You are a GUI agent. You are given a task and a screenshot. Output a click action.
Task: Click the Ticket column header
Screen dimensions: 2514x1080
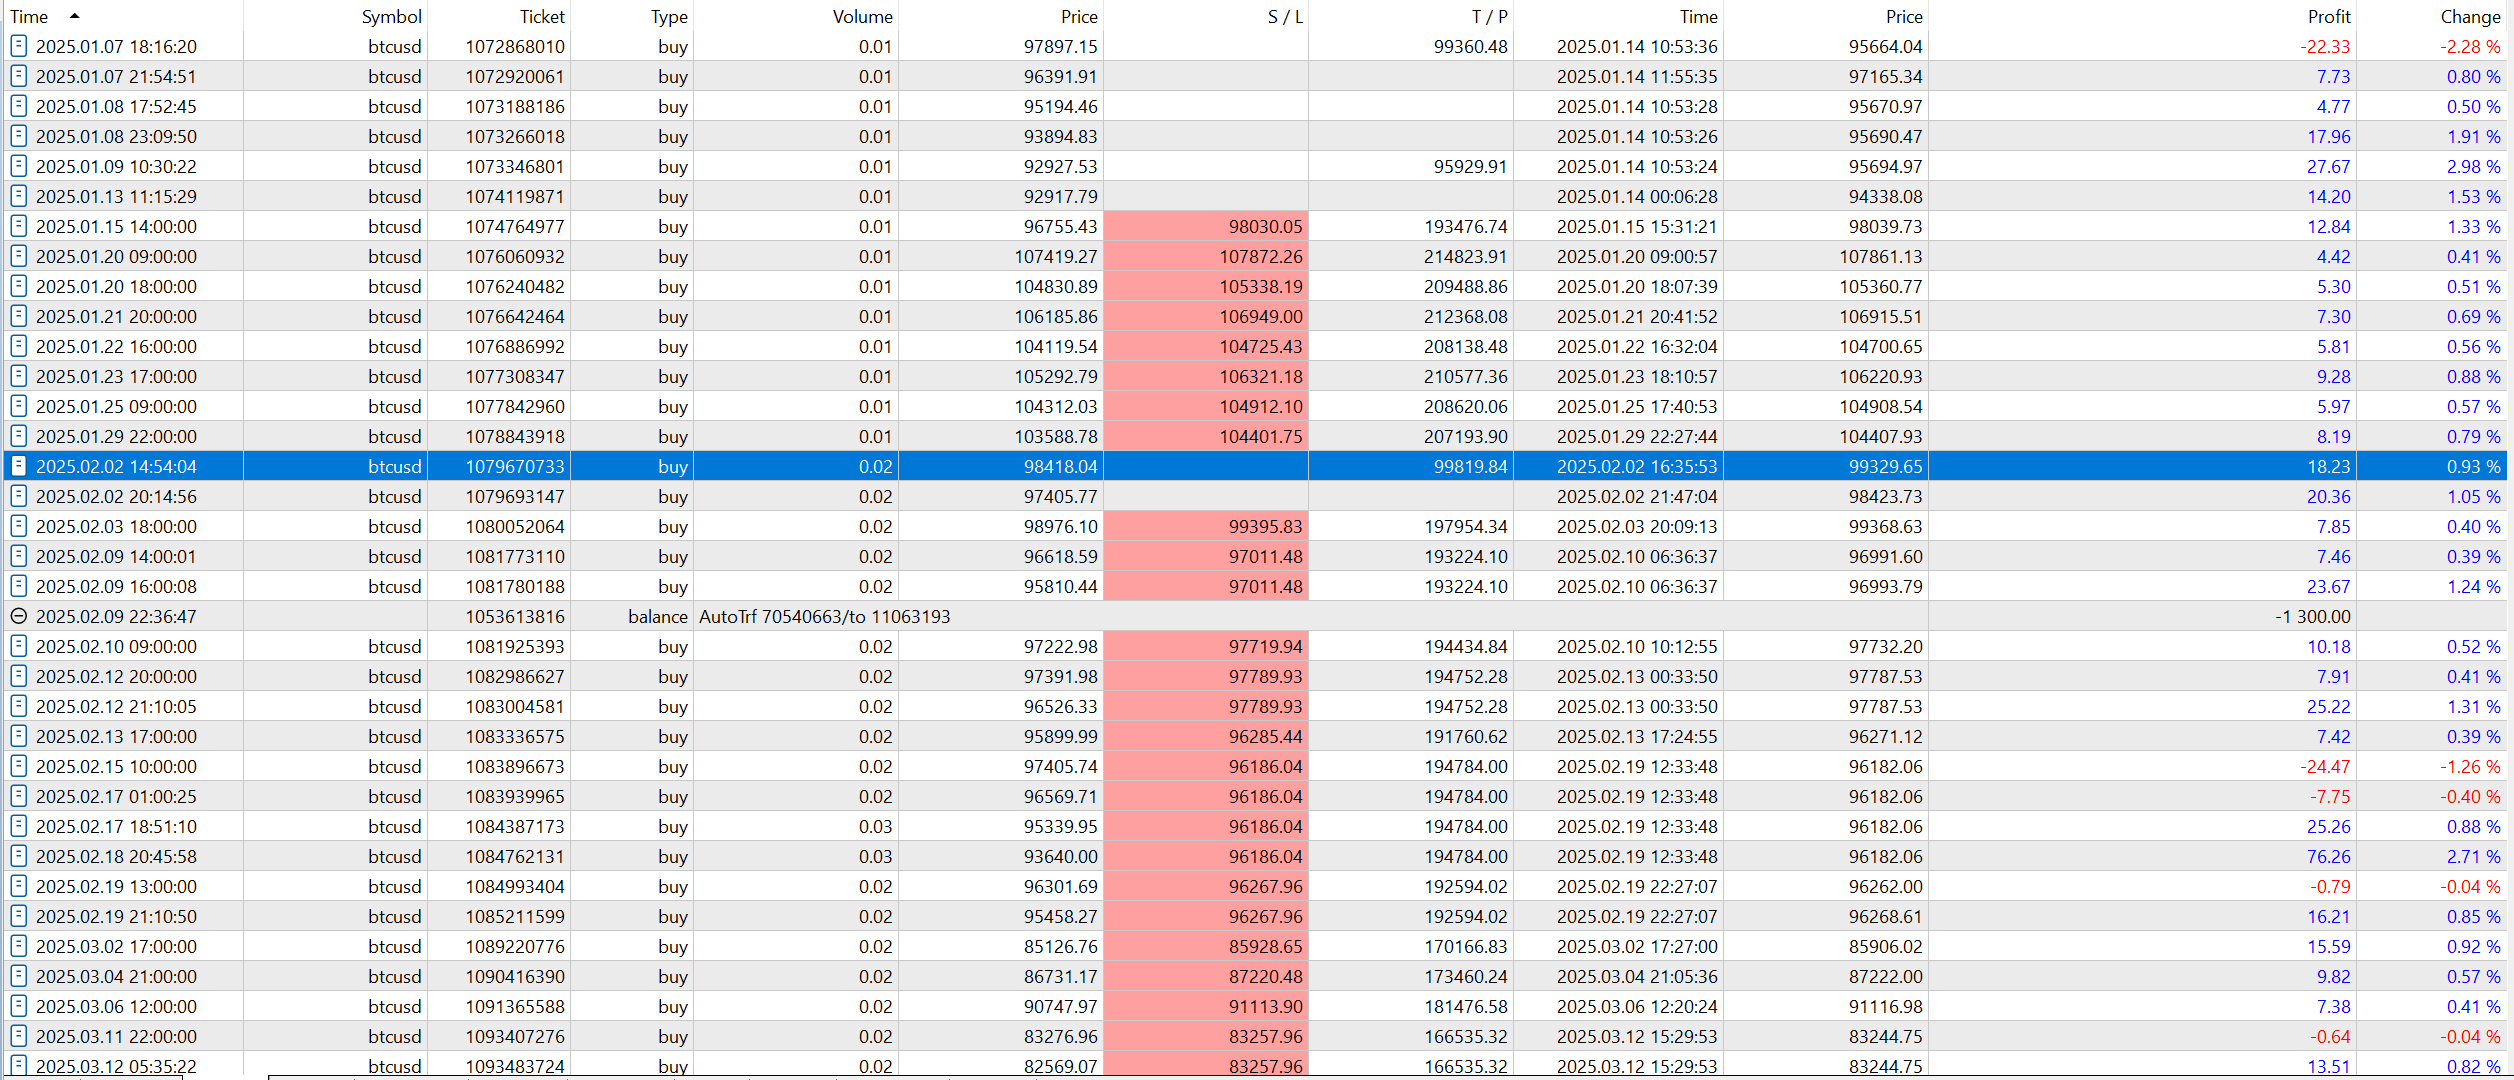click(x=542, y=16)
